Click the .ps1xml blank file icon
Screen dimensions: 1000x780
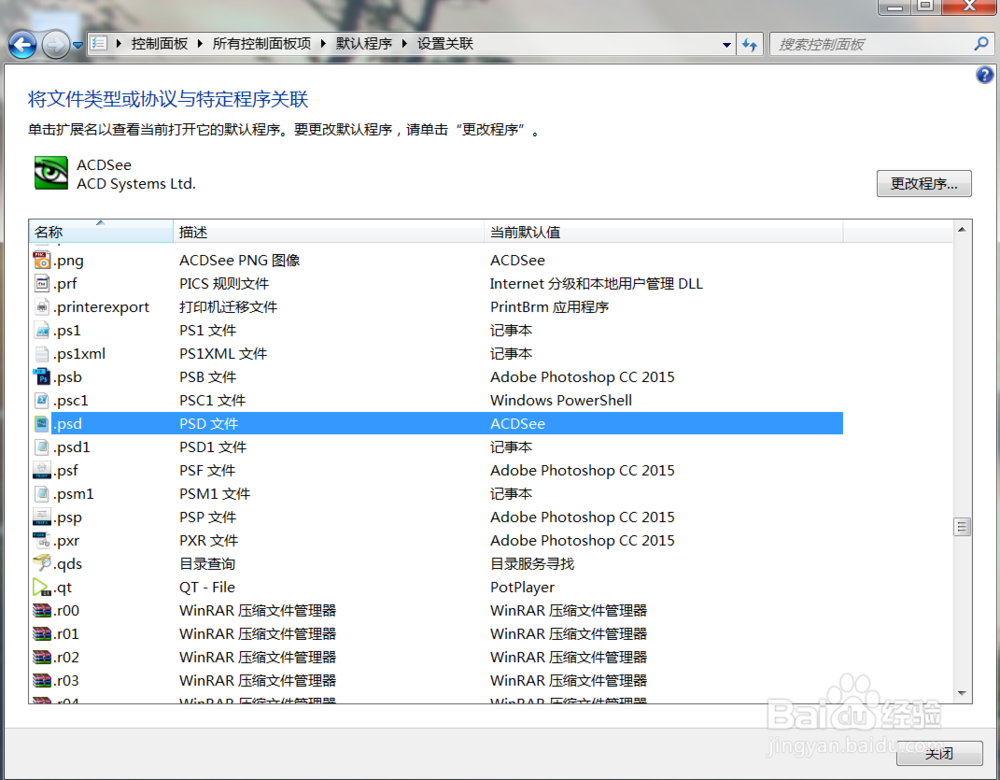41,353
